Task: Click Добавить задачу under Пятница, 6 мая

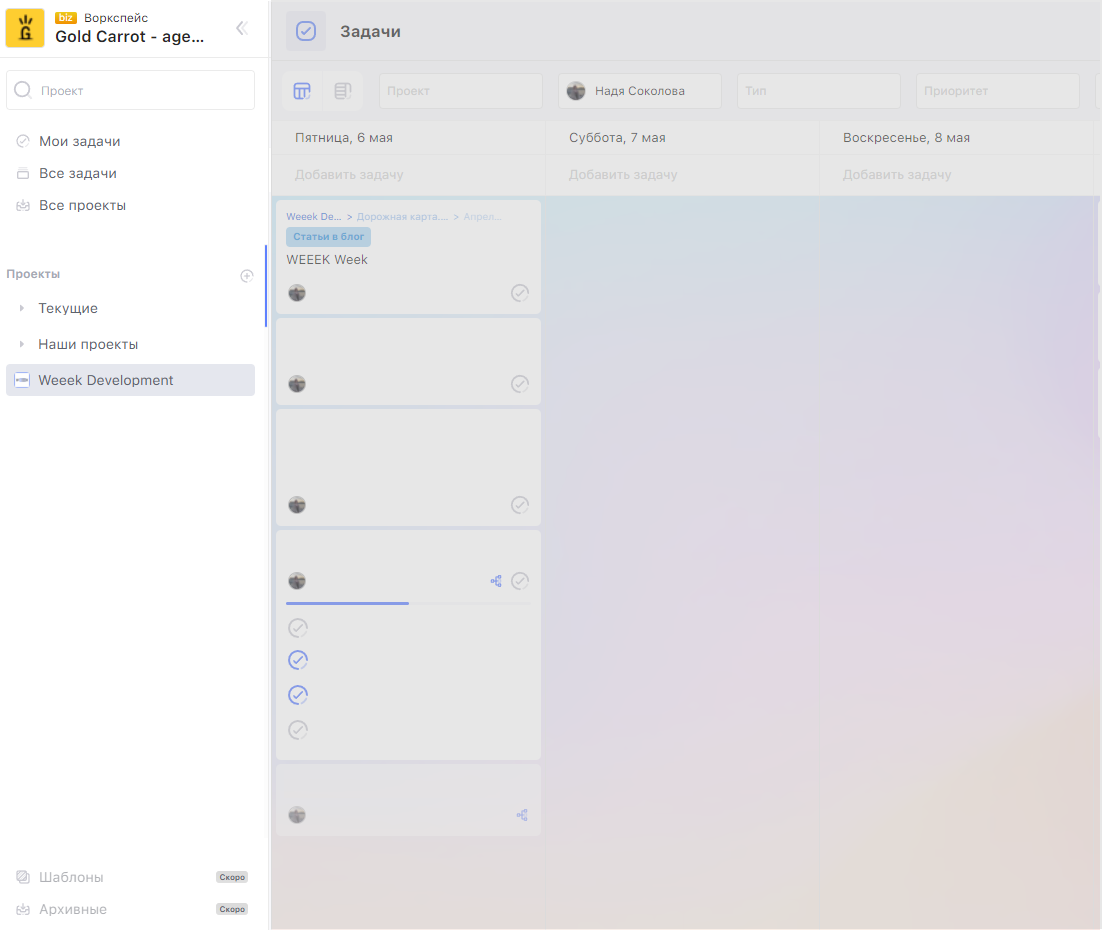Action: (349, 175)
